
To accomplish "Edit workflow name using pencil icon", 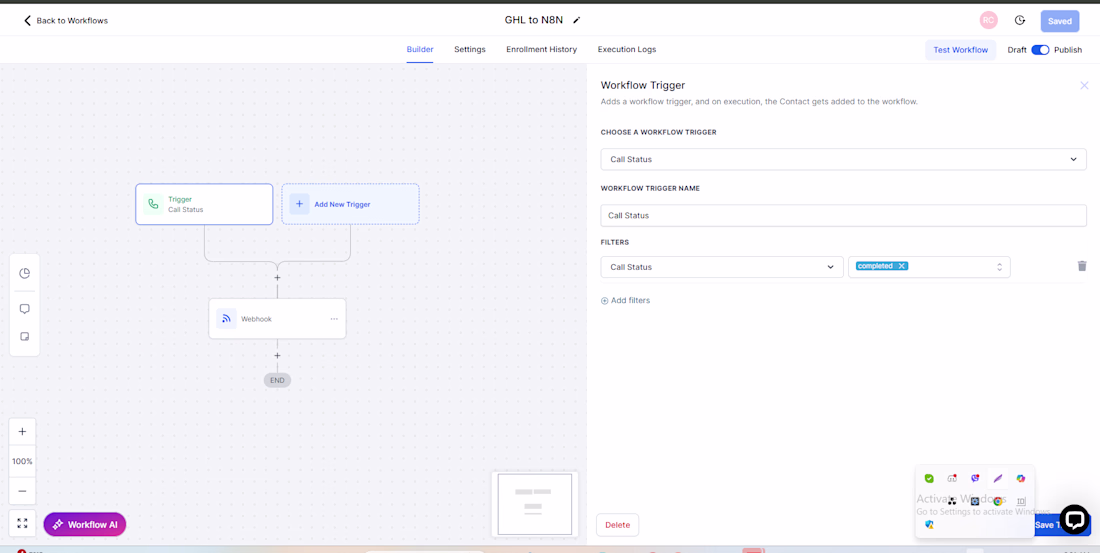I will point(577,20).
